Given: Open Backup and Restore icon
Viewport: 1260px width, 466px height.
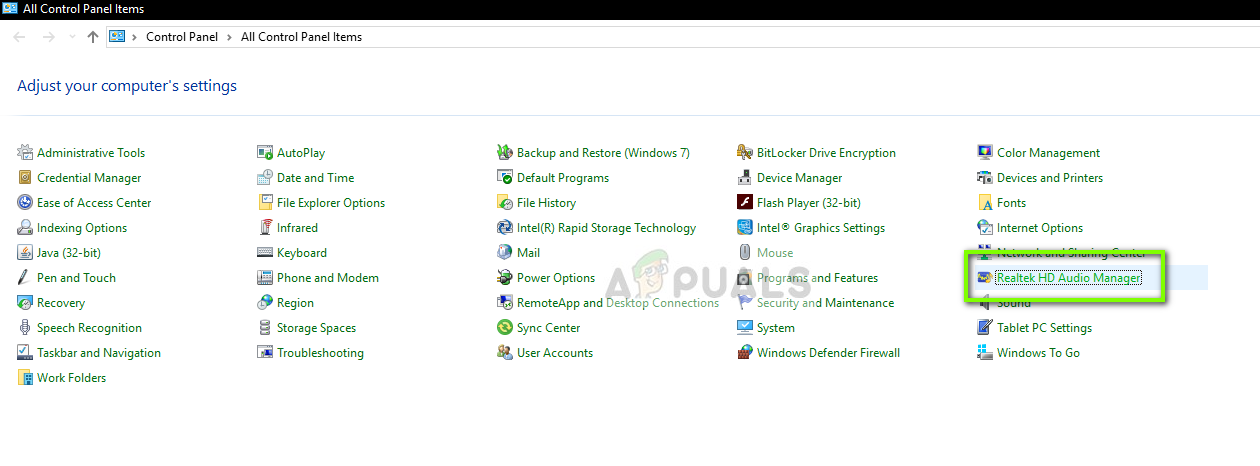Looking at the screenshot, I should pyautogui.click(x=505, y=152).
